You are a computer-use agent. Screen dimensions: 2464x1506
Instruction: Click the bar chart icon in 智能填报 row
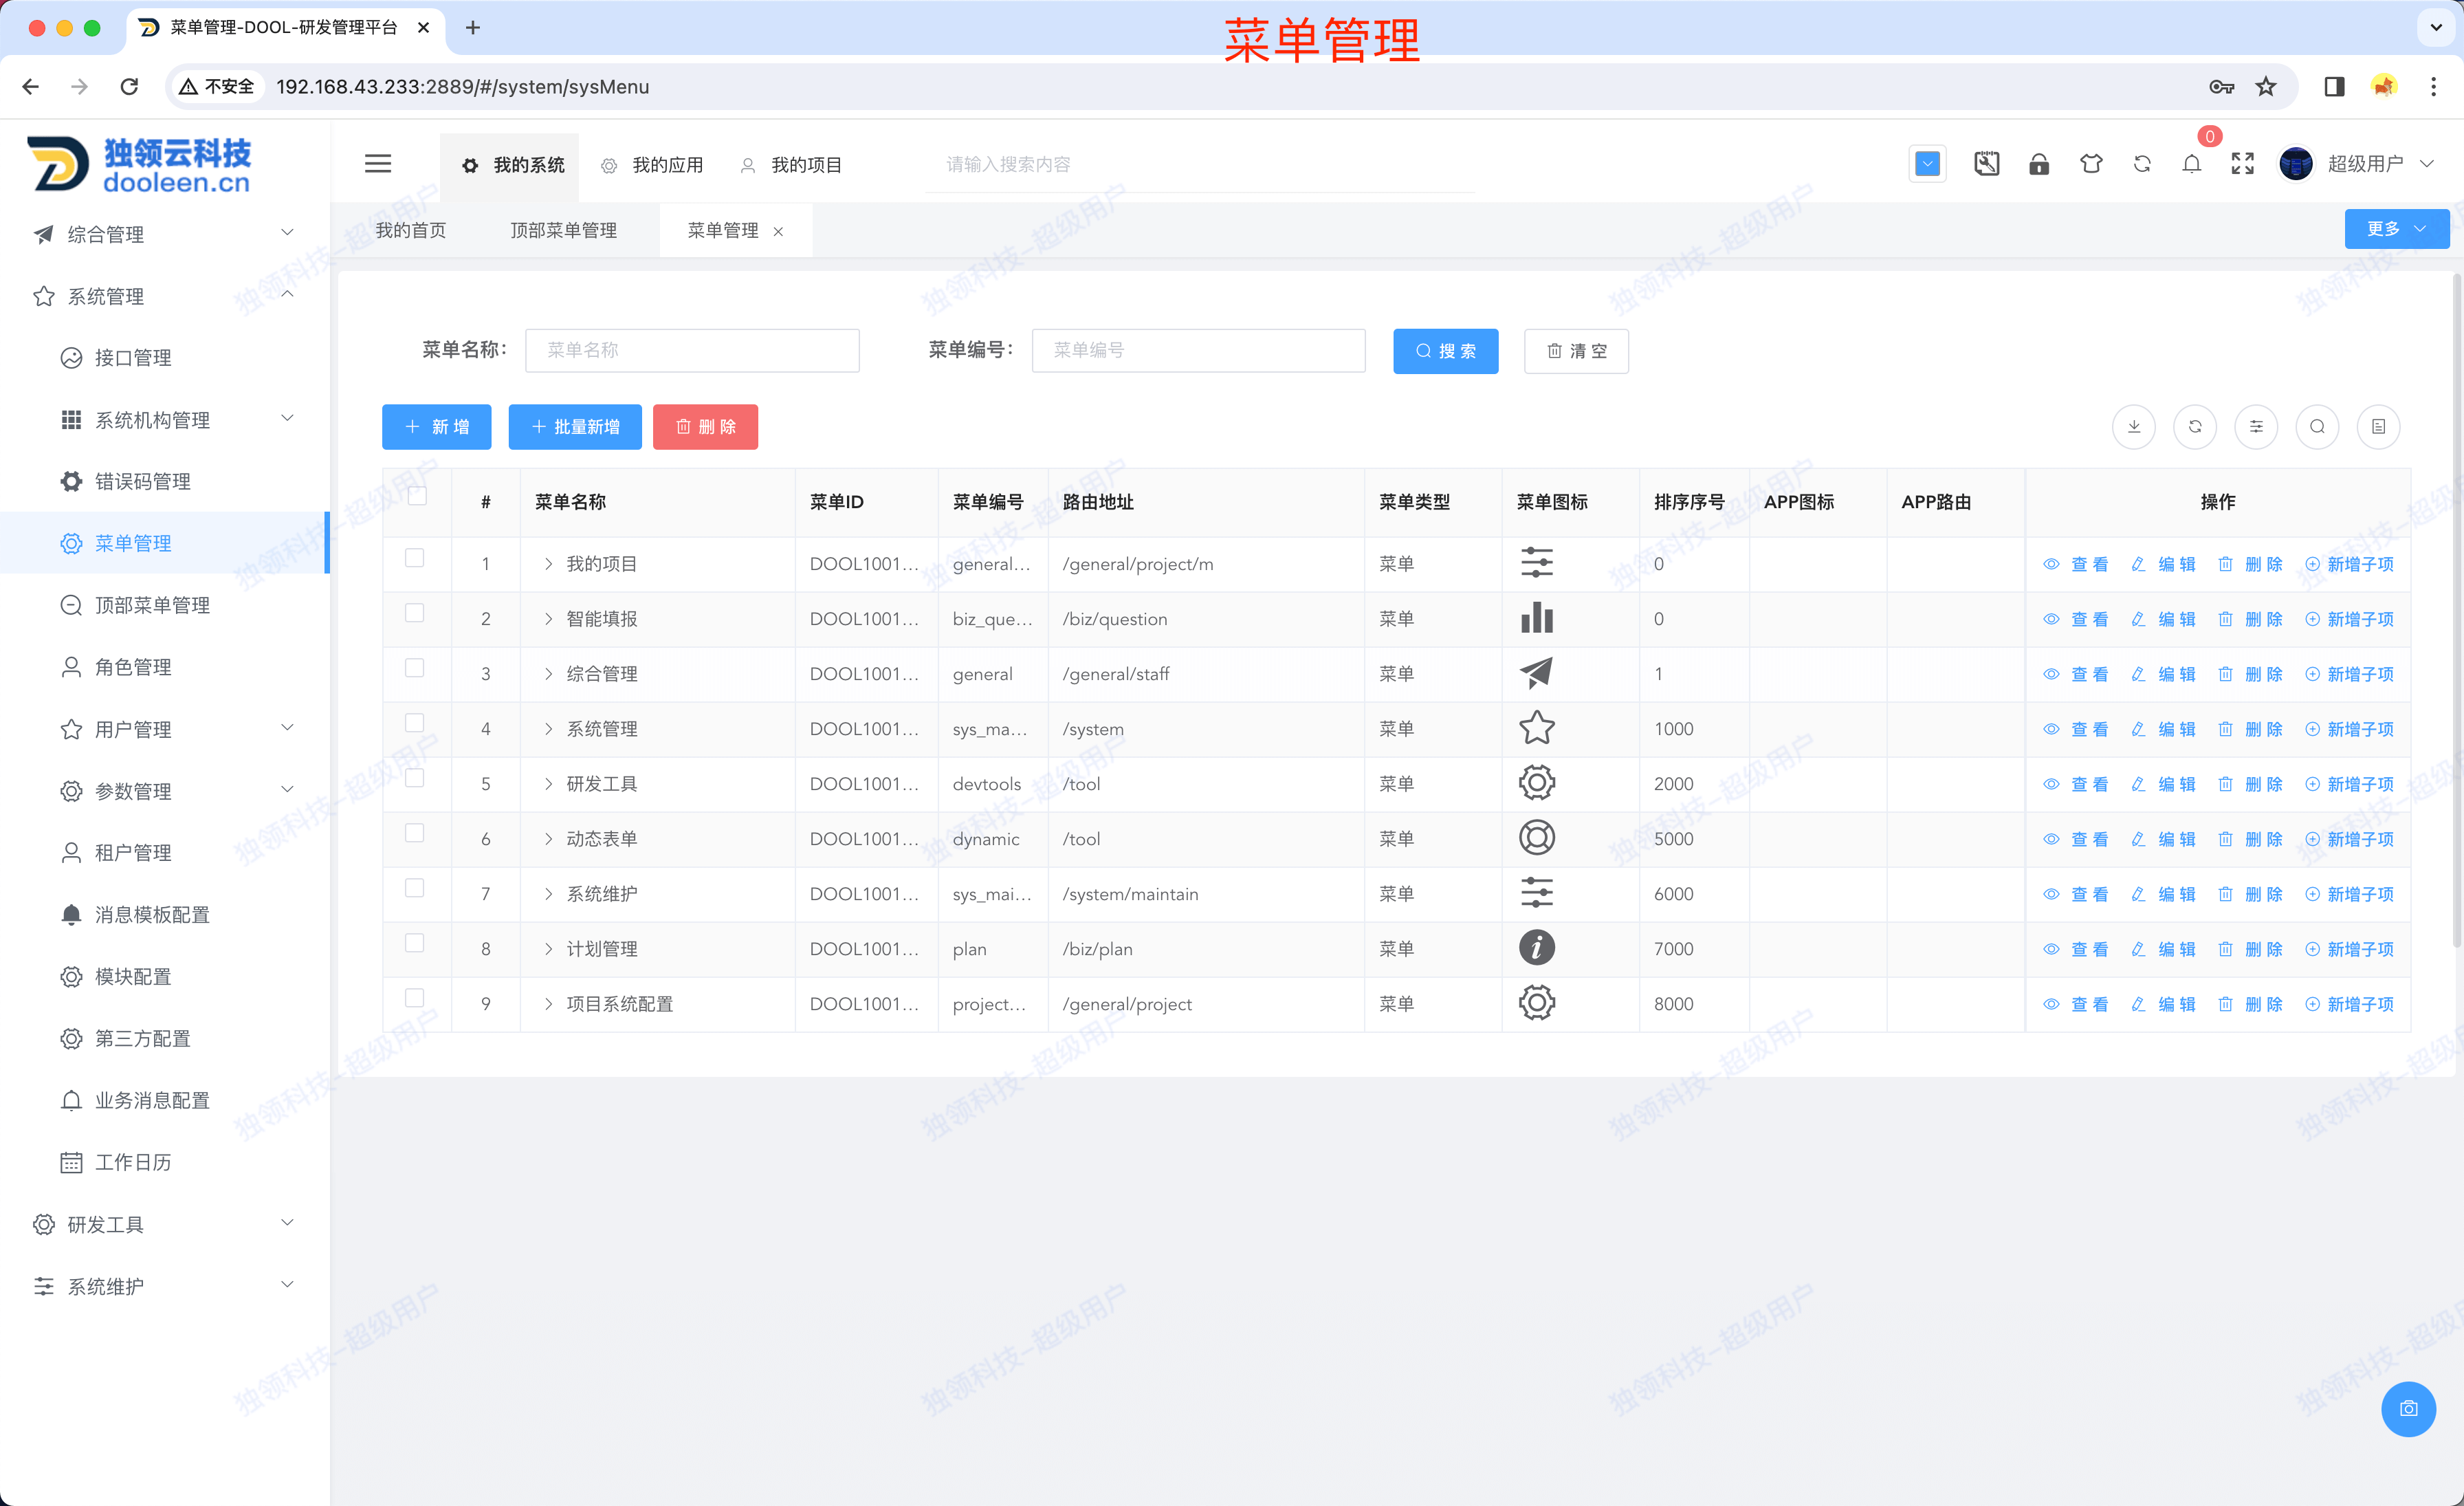click(1537, 619)
